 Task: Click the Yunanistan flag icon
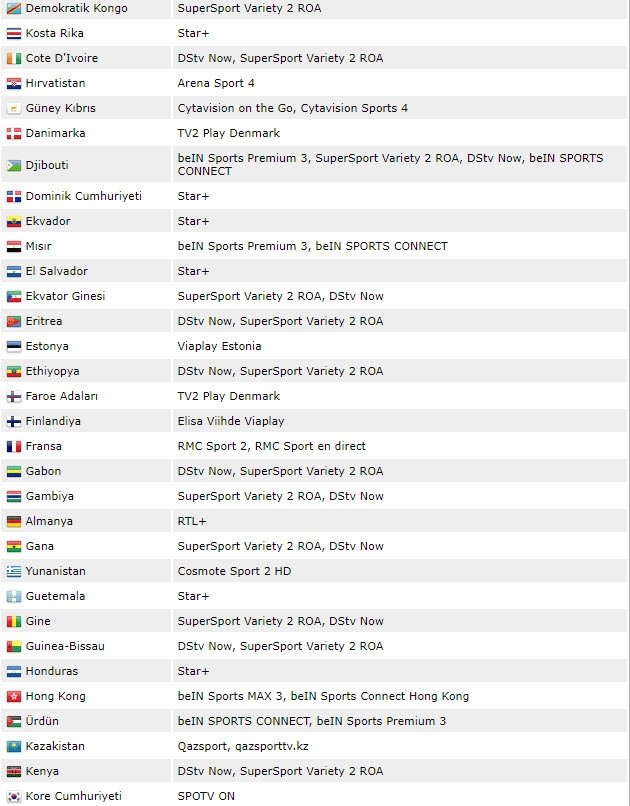click(x=14, y=571)
